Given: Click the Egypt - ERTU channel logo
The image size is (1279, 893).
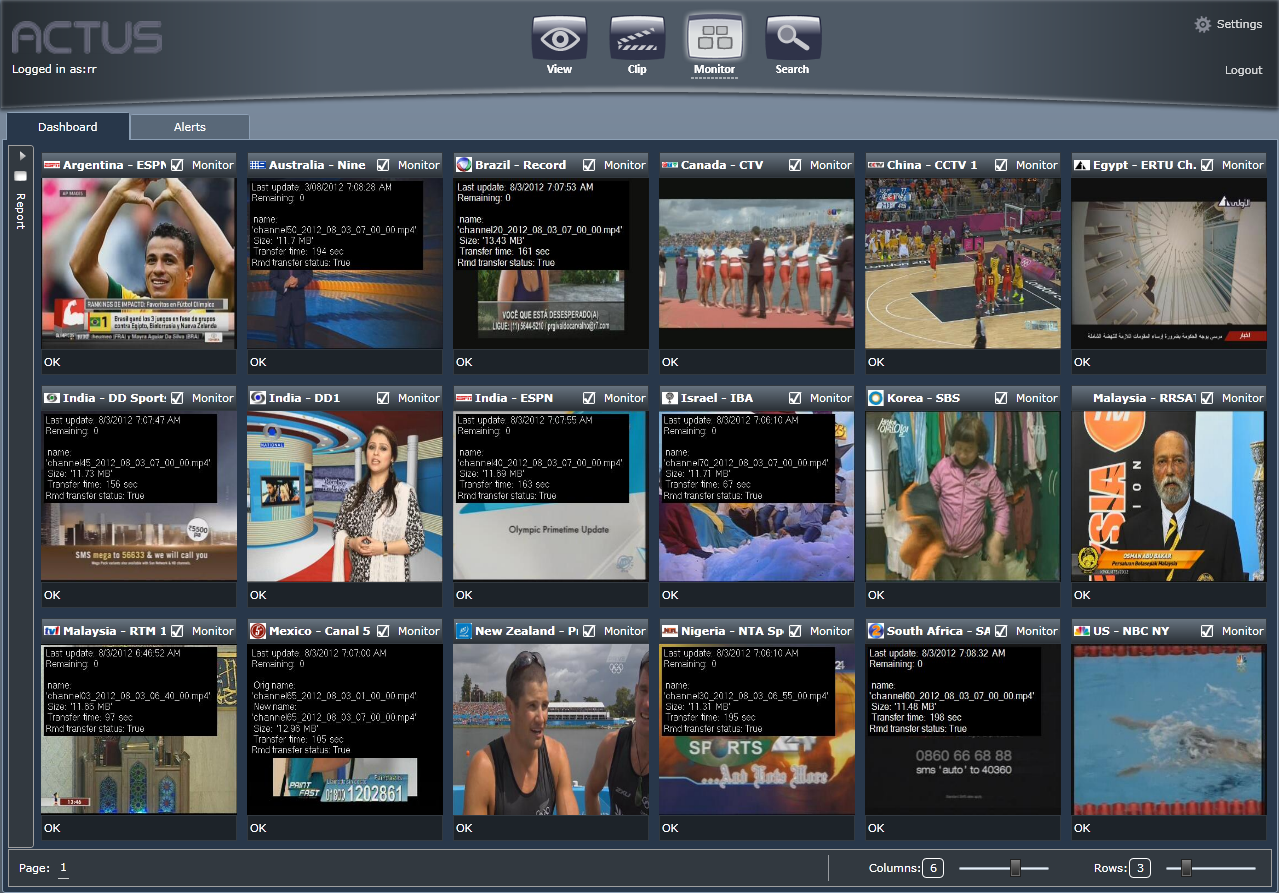Looking at the screenshot, I should click(x=1081, y=165).
